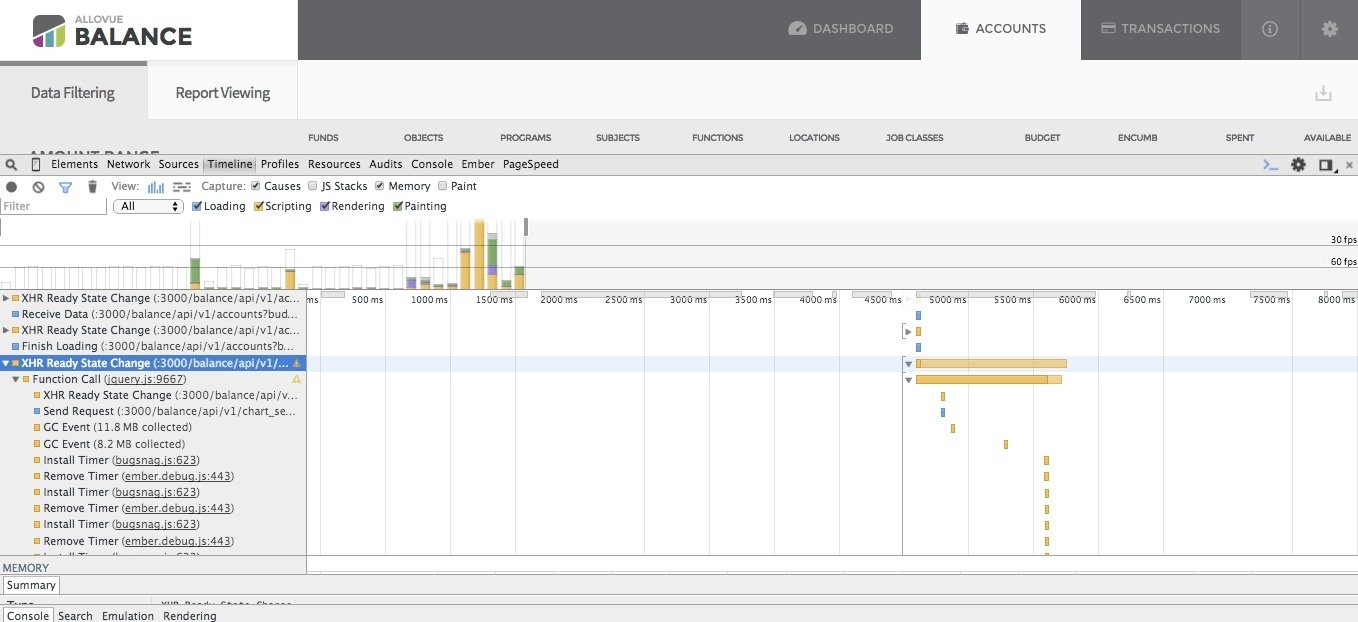1358x622 pixels.
Task: Select the Summary tab in details pane
Action: point(31,585)
